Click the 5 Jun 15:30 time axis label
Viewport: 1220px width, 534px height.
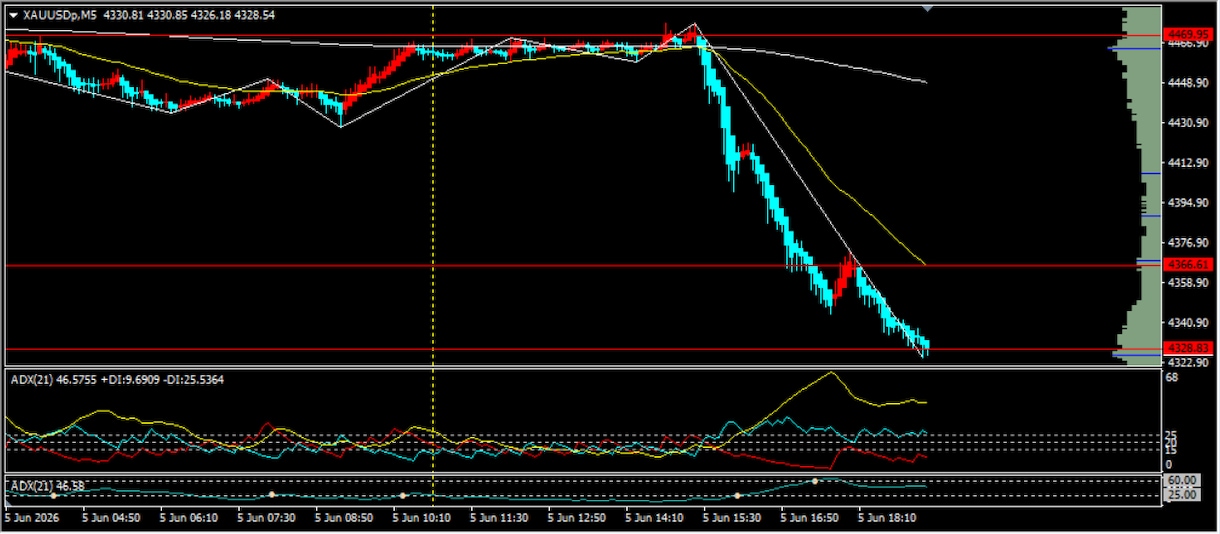coord(732,519)
